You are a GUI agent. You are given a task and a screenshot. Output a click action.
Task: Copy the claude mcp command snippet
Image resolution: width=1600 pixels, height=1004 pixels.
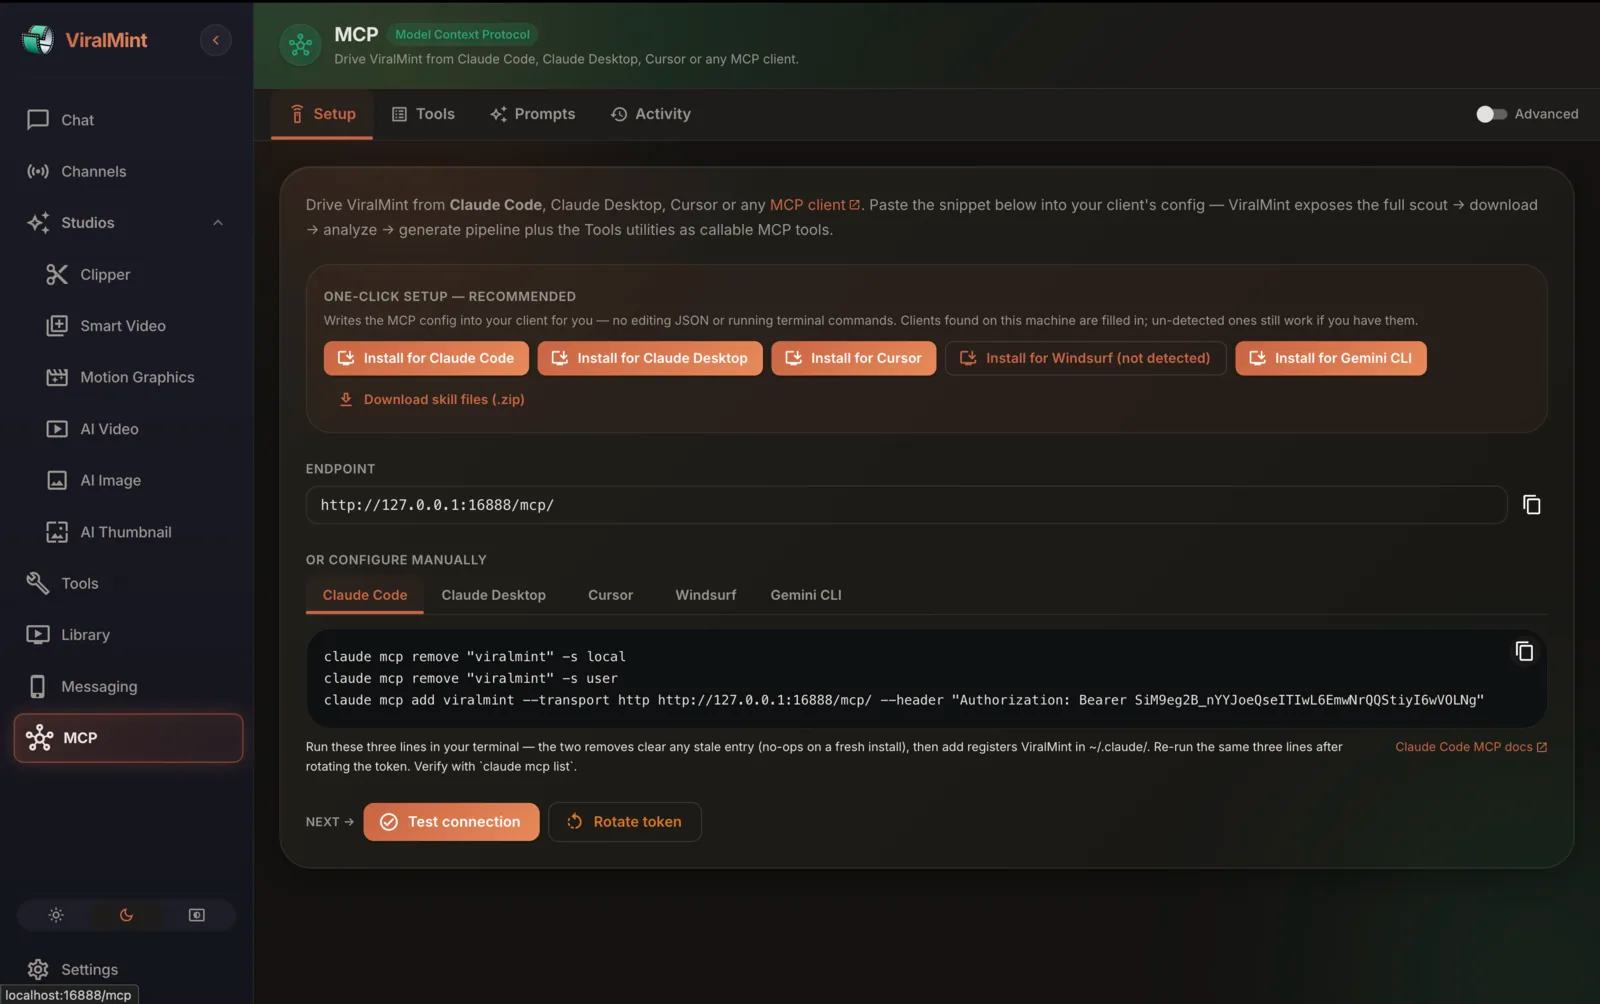click(x=1524, y=652)
